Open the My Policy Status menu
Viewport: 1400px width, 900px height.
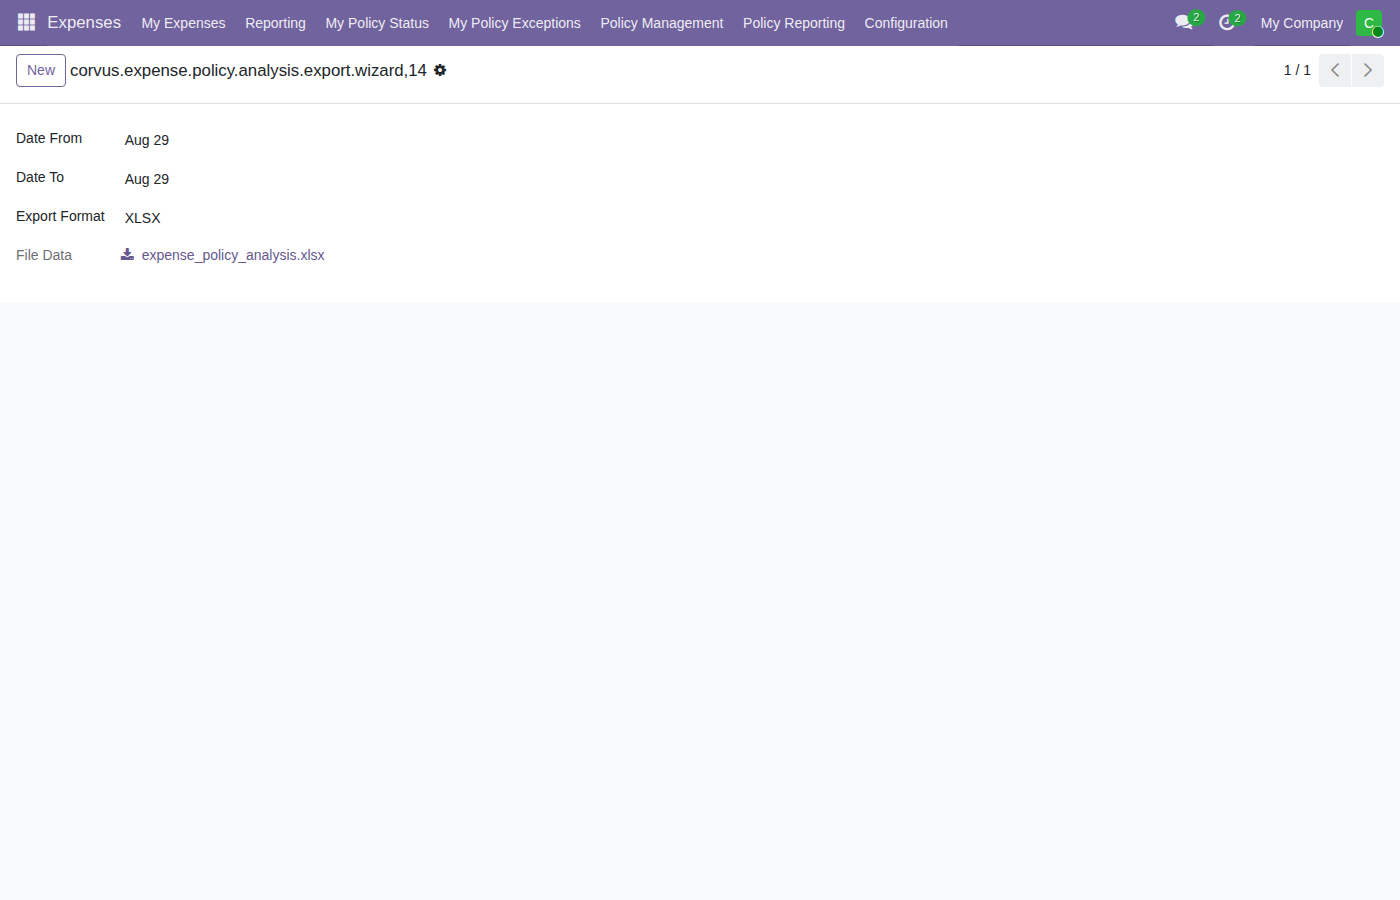click(x=377, y=23)
